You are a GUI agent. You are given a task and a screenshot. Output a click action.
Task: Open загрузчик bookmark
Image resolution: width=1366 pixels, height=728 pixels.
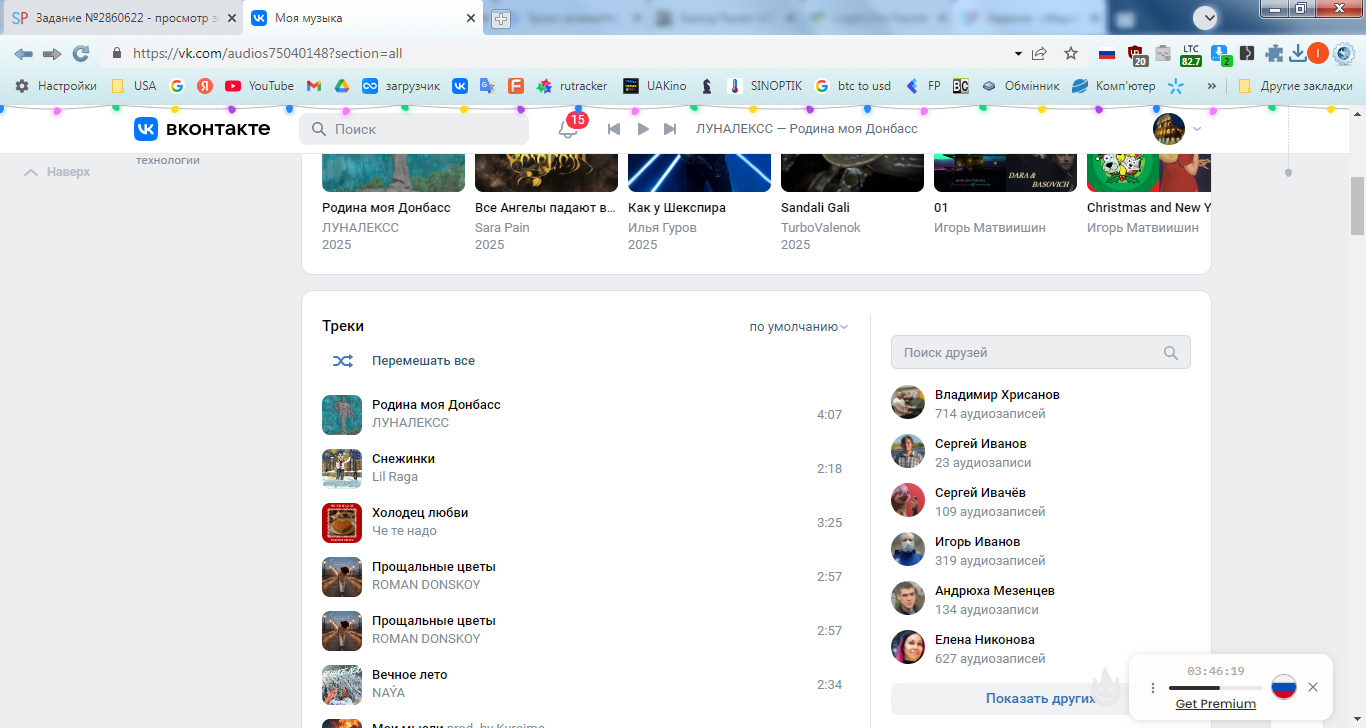(401, 86)
